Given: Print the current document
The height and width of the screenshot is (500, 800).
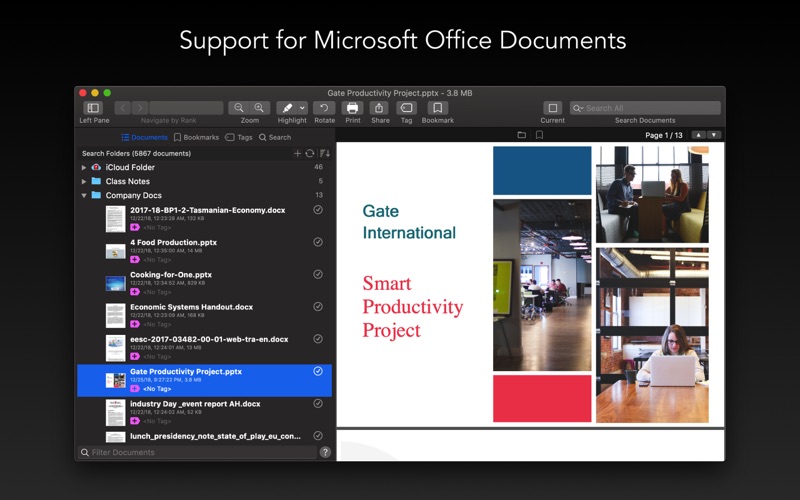Looking at the screenshot, I should (352, 108).
